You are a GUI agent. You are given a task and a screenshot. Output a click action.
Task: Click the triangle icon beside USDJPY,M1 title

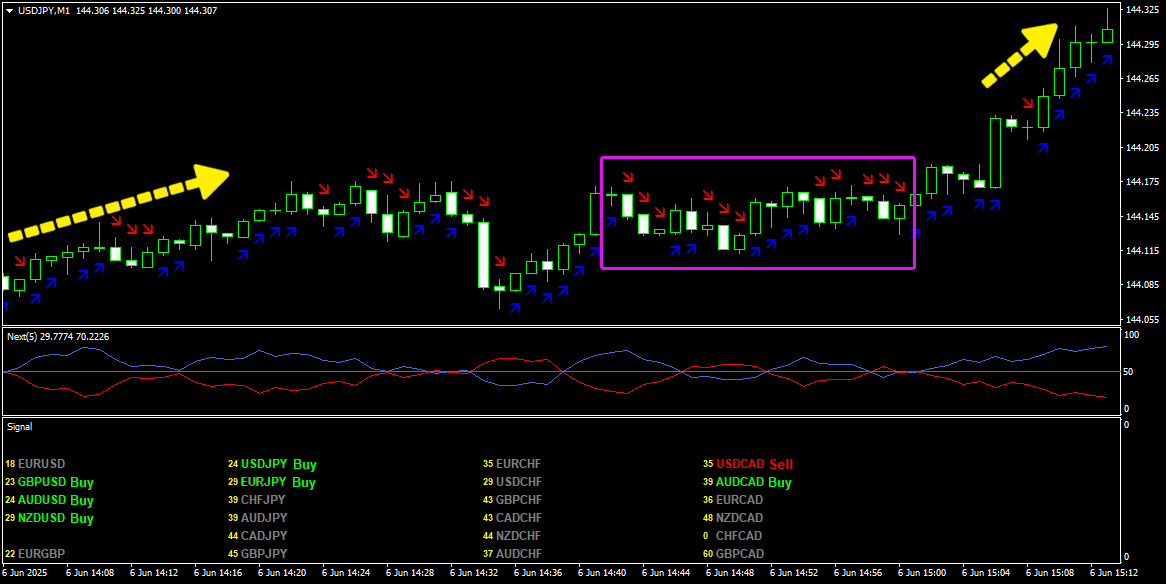tap(10, 10)
